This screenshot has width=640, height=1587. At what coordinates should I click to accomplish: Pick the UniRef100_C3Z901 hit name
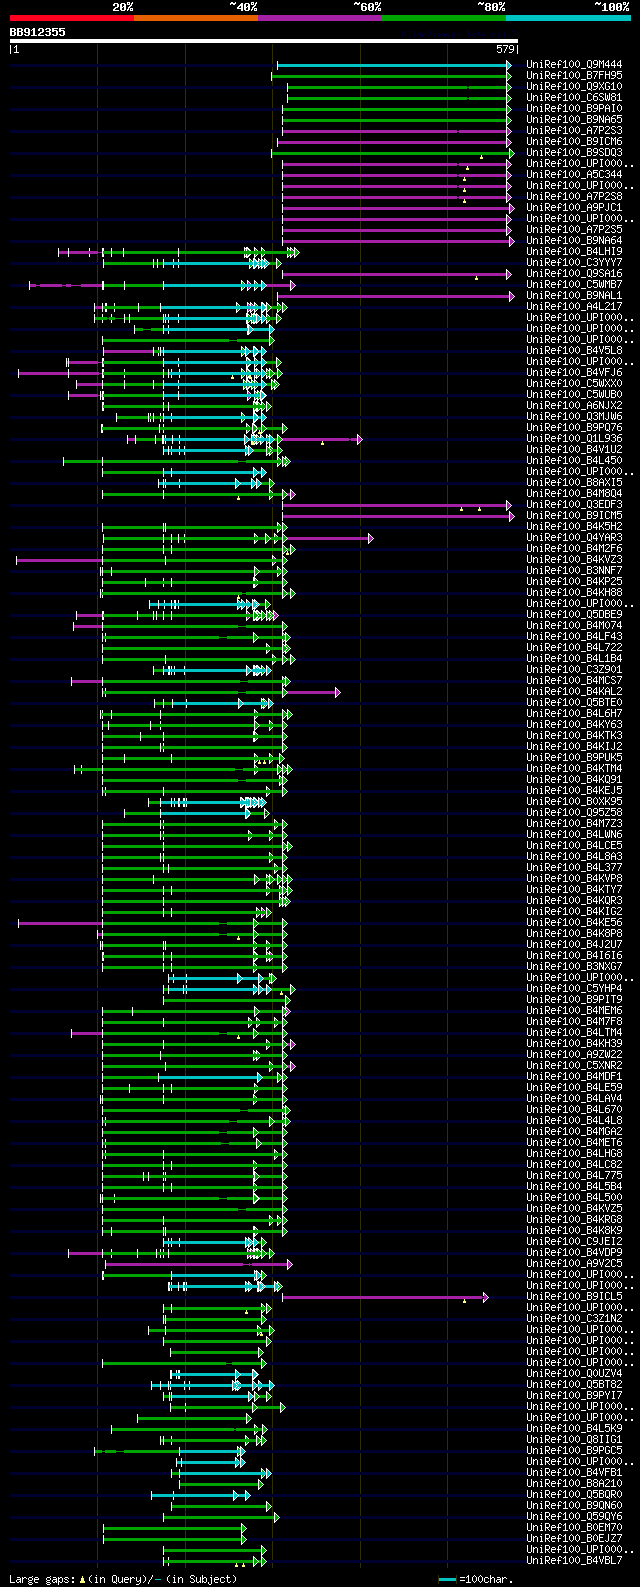[x=575, y=670]
